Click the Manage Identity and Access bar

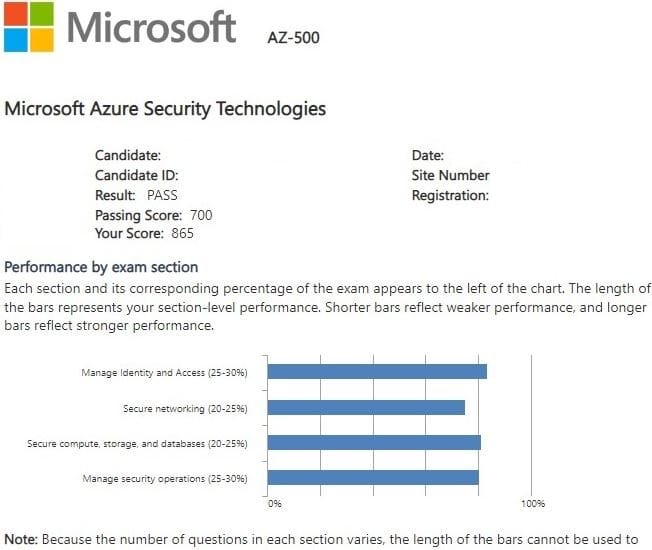[377, 372]
